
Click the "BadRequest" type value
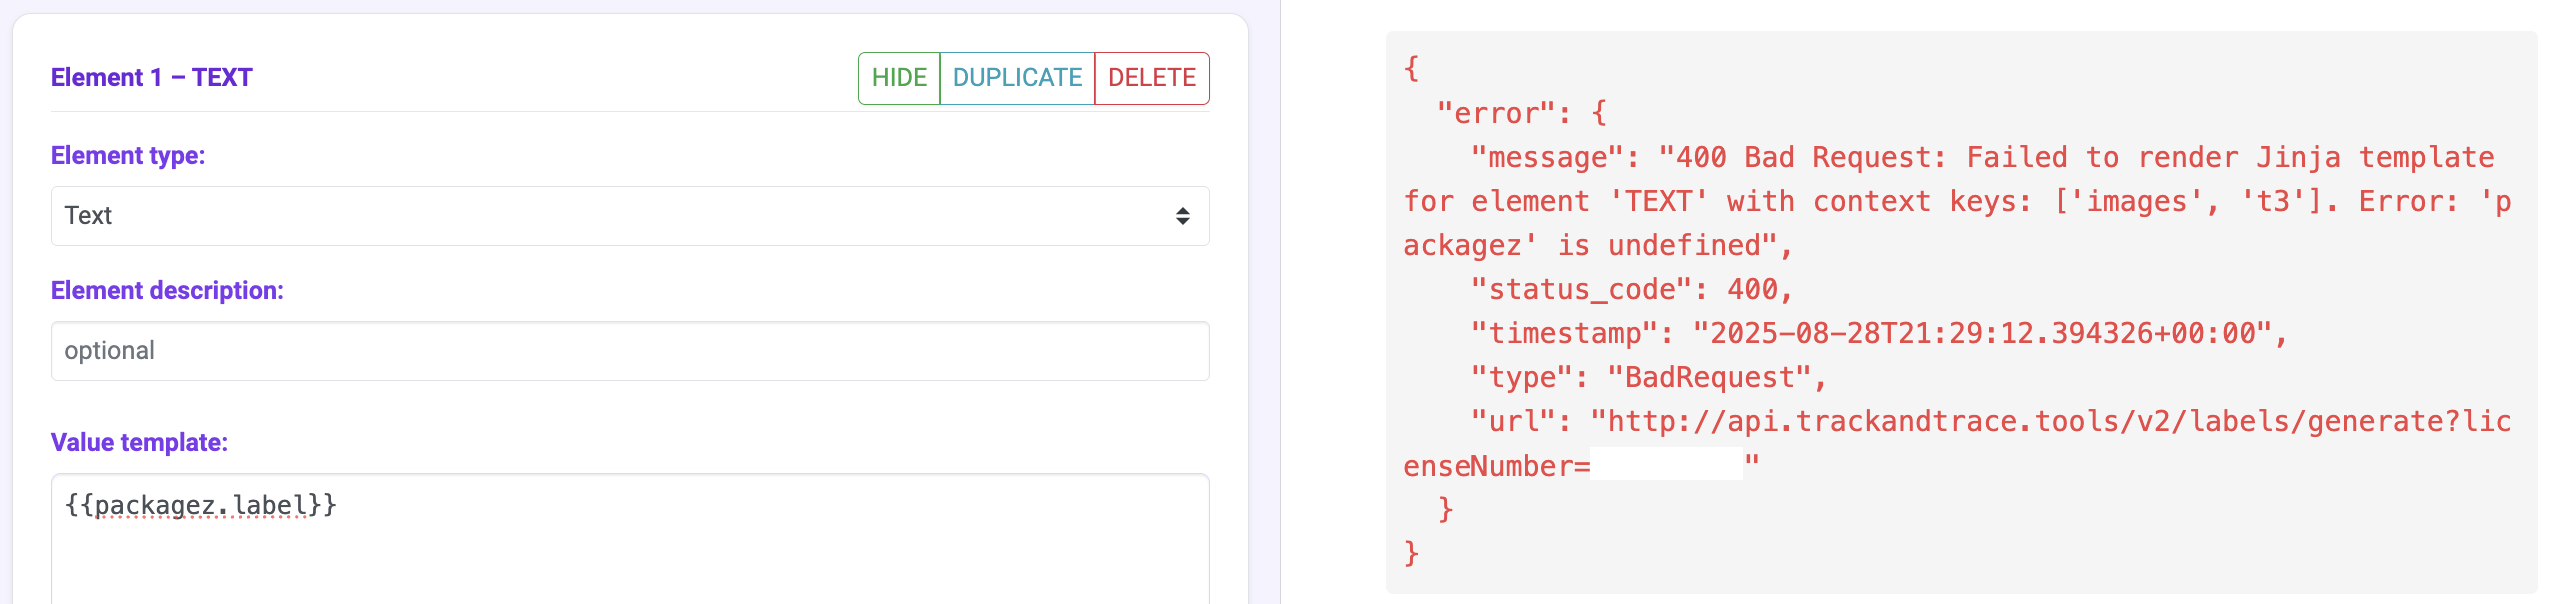1710,378
